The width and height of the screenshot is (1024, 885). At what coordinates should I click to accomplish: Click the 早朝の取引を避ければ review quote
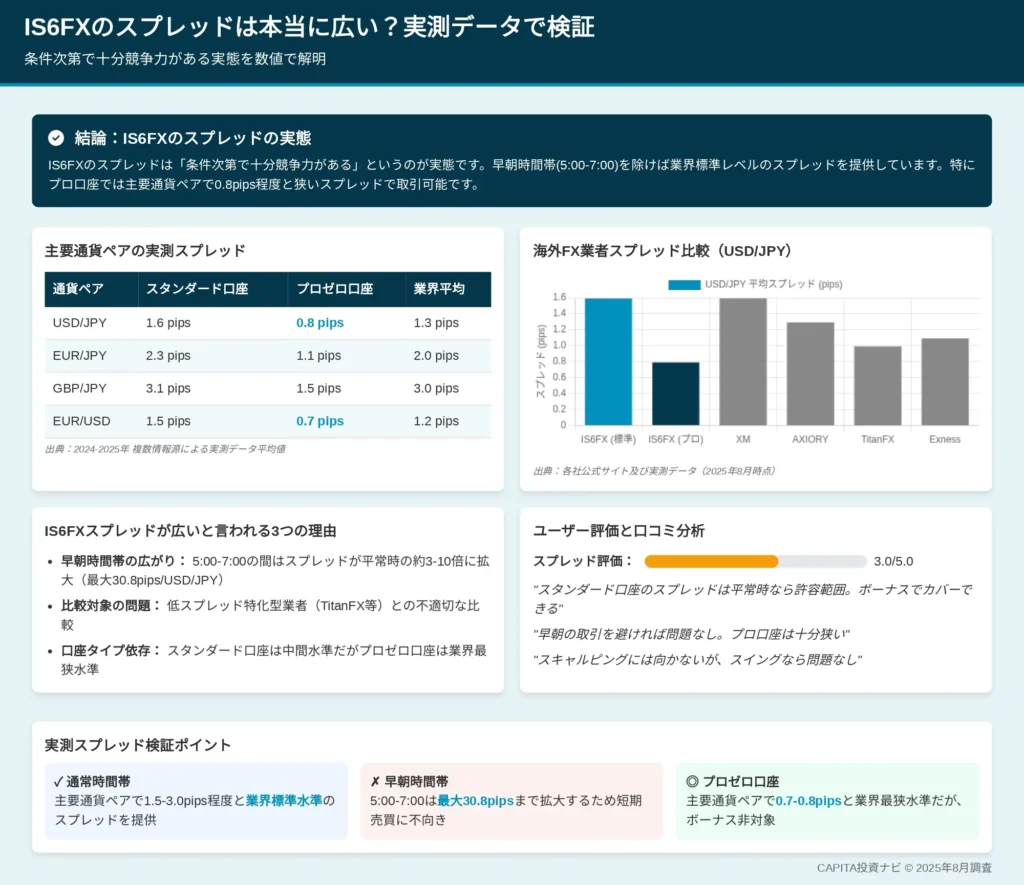tap(691, 634)
